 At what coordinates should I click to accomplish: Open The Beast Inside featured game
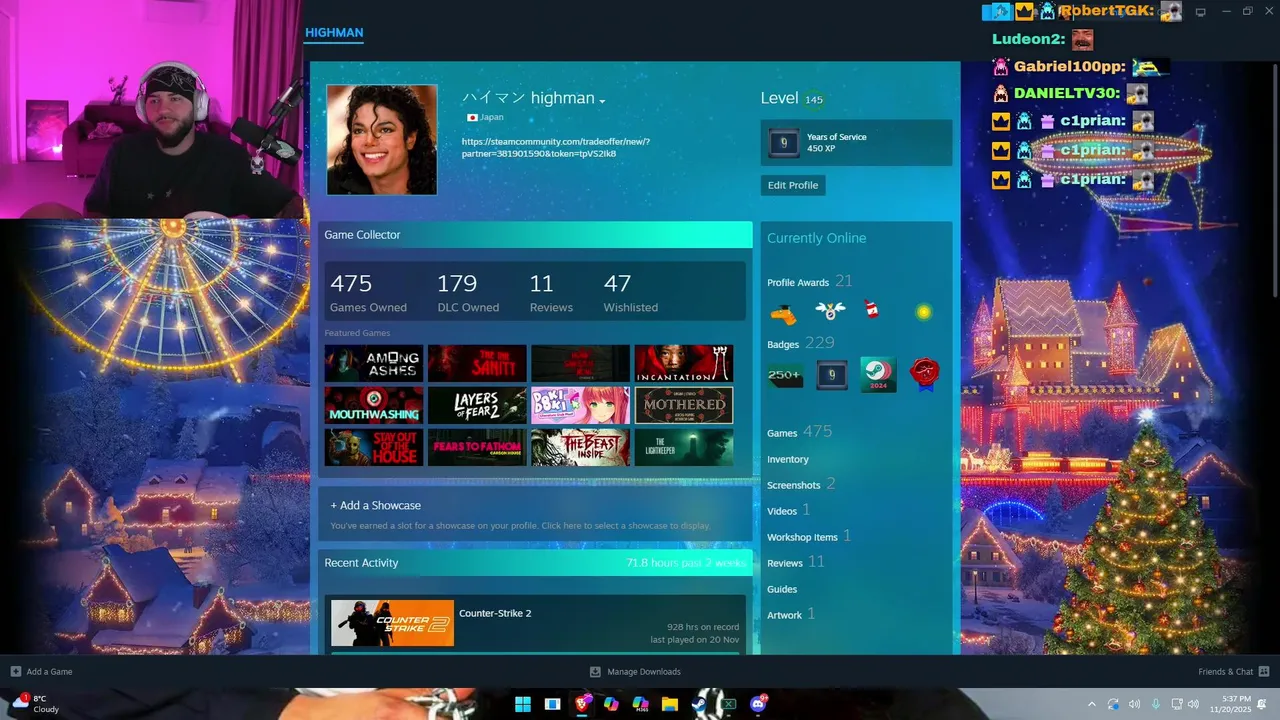(580, 447)
